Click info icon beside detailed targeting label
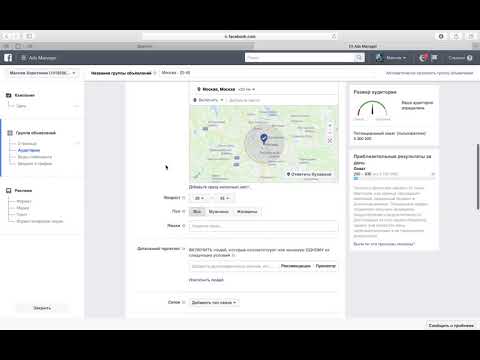 point(183,249)
